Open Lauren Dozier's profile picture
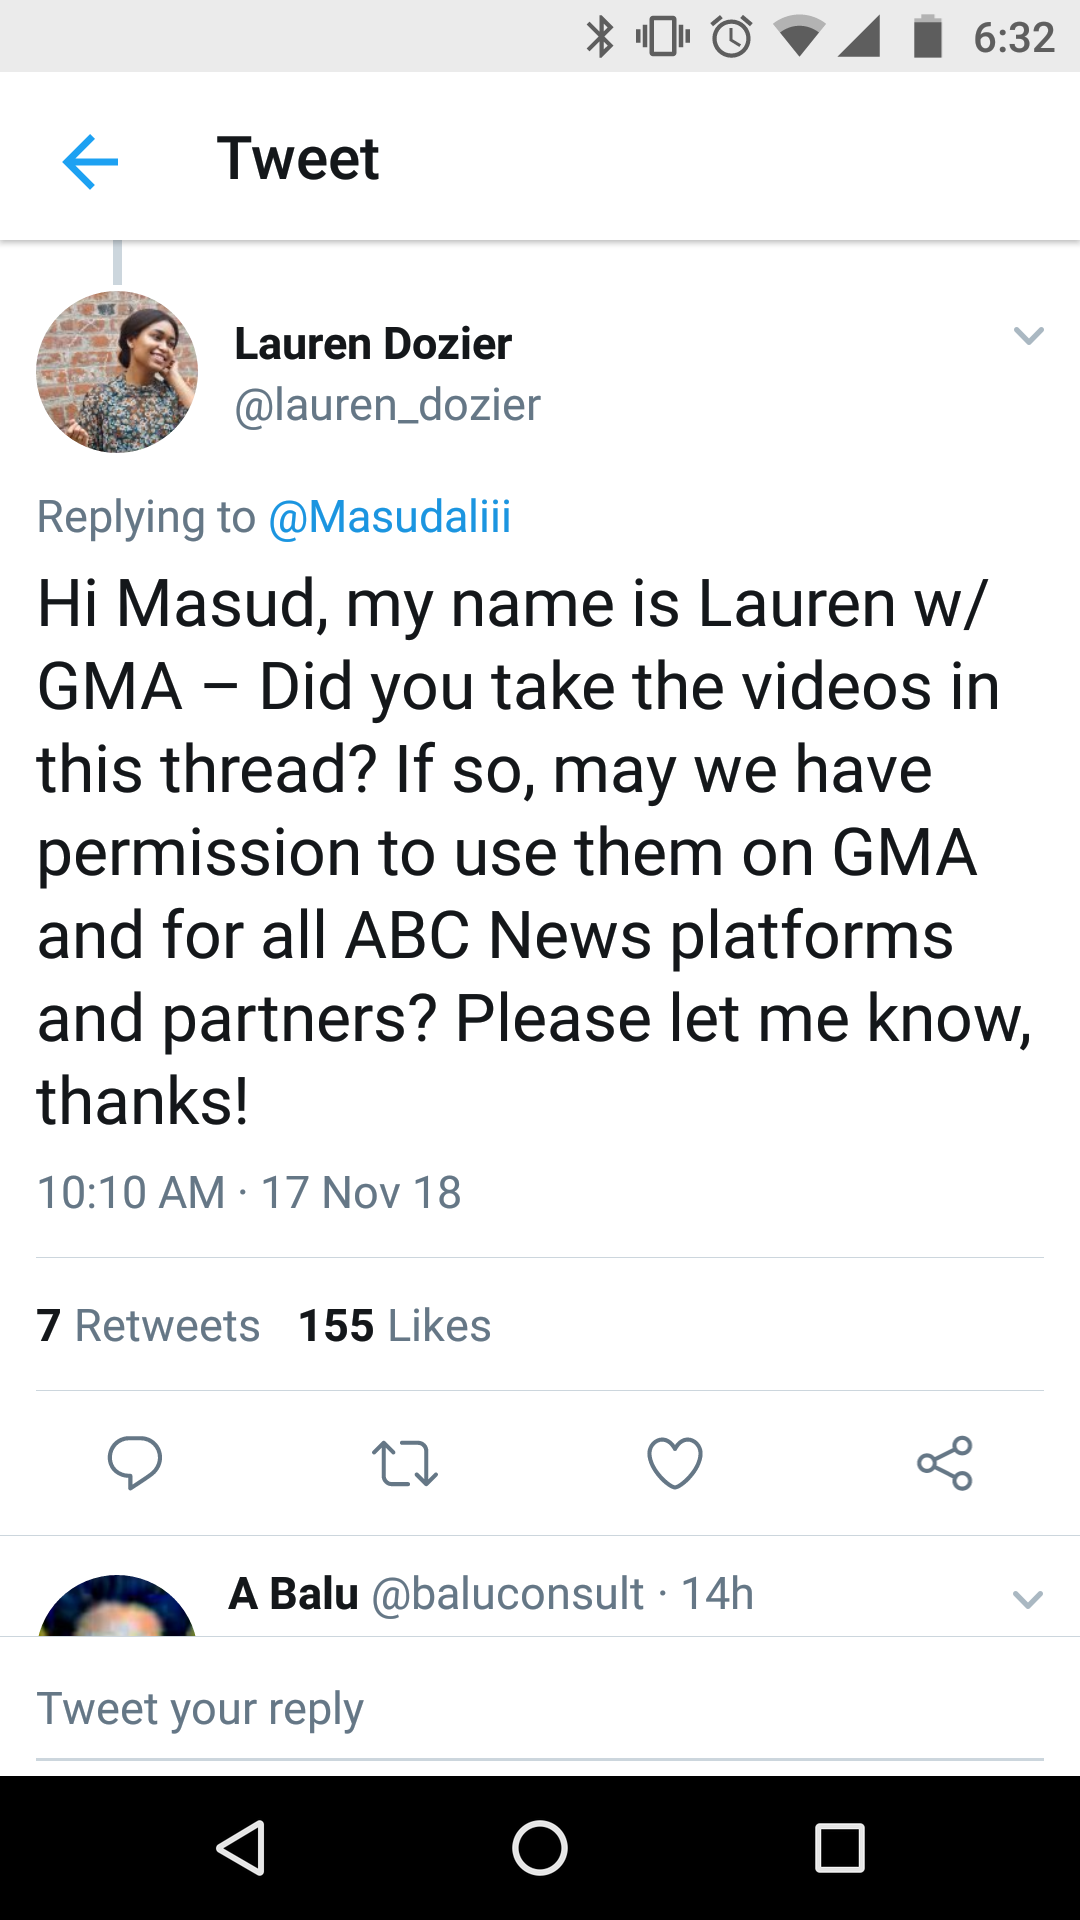Screen dimensions: 1080x1920 117,372
